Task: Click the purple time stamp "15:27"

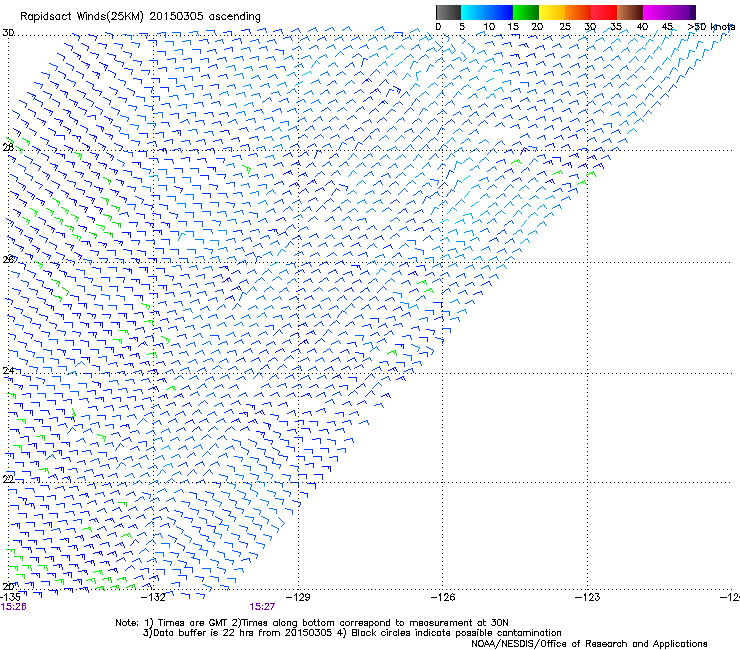Action: (262, 607)
